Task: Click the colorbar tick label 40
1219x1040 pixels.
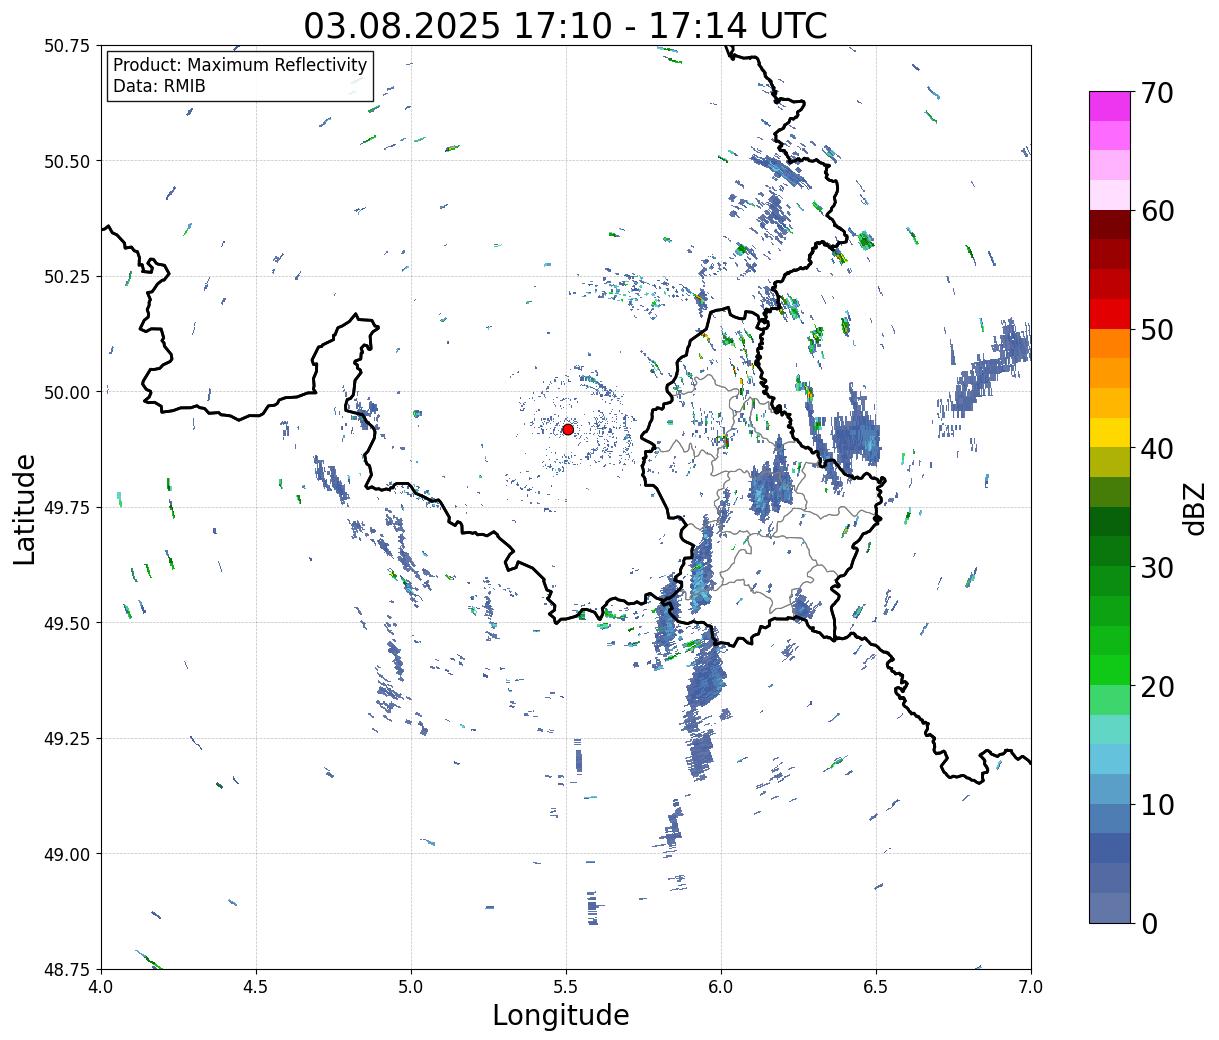Action: pyautogui.click(x=1156, y=449)
